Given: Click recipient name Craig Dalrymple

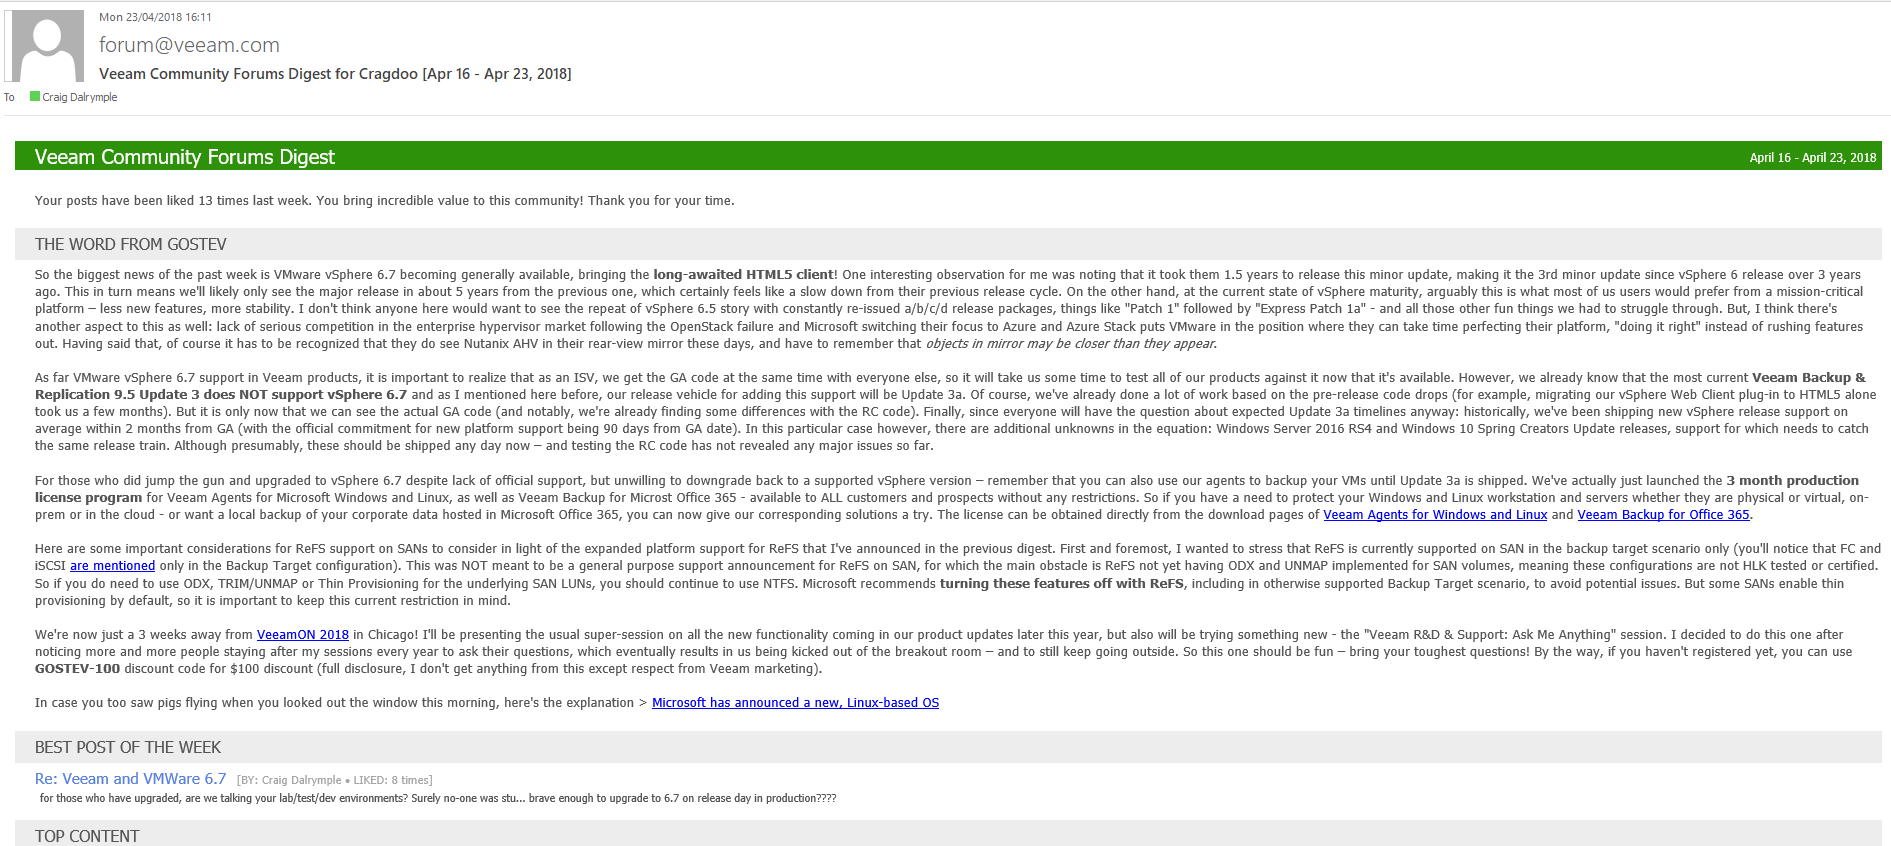Looking at the screenshot, I should click(x=80, y=97).
